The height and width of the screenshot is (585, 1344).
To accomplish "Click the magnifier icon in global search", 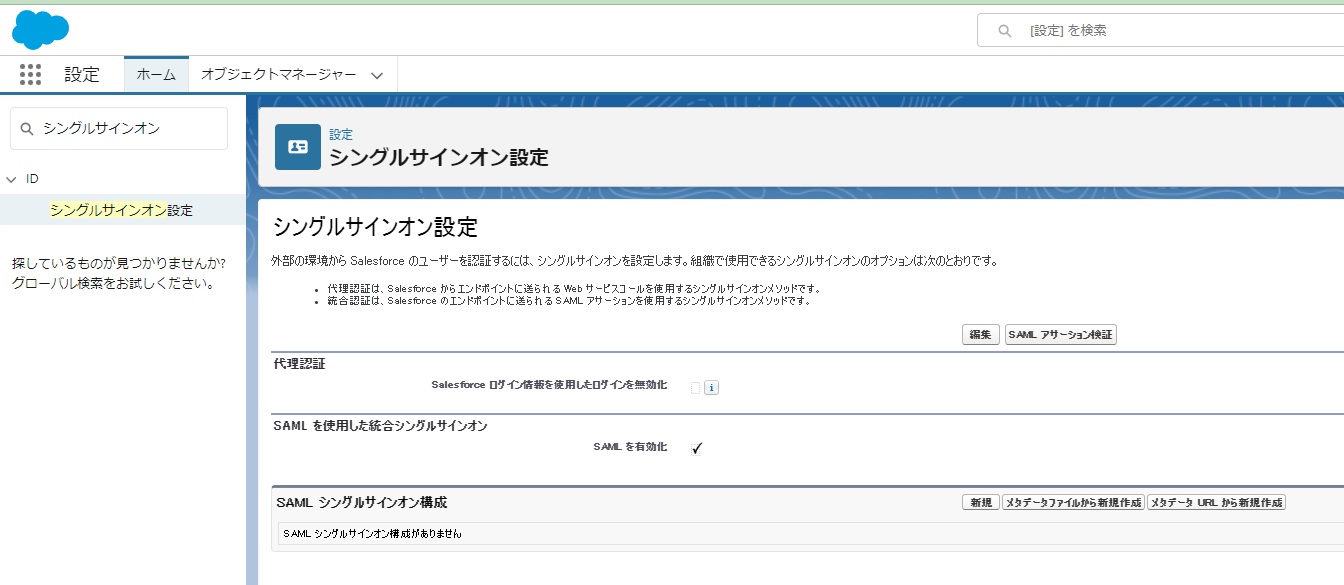I will [1005, 31].
